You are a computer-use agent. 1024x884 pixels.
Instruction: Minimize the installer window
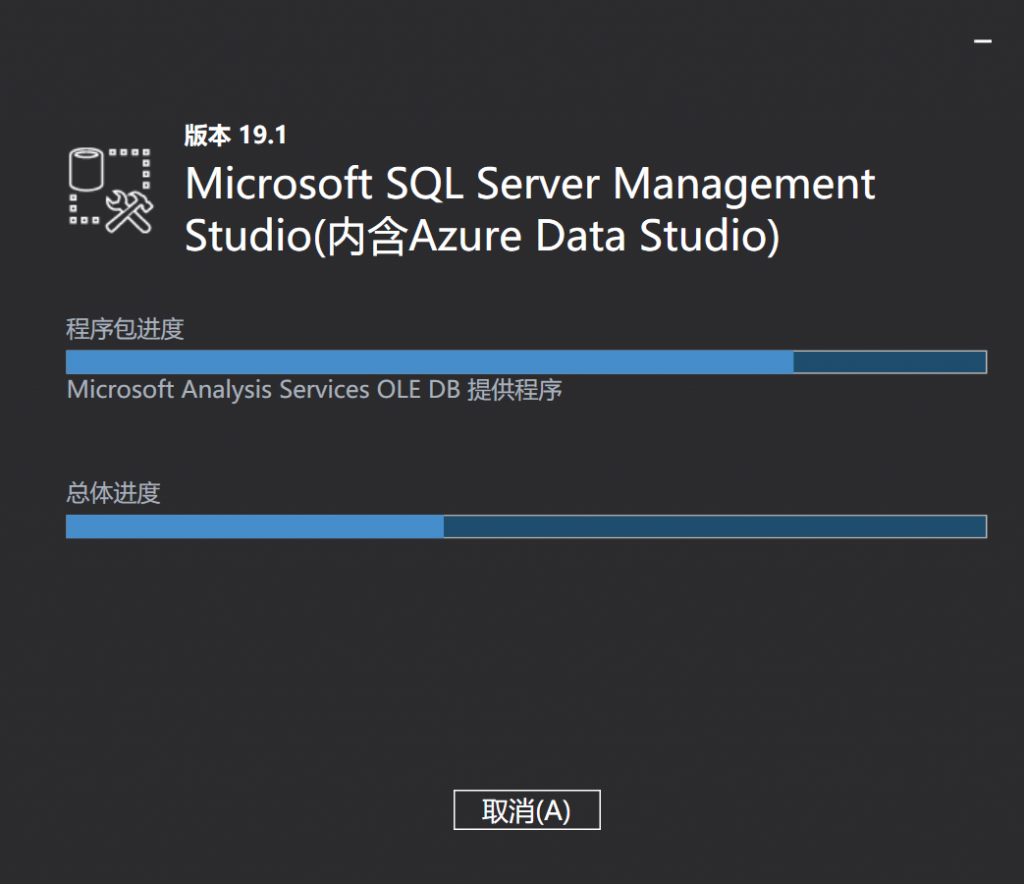coord(983,42)
